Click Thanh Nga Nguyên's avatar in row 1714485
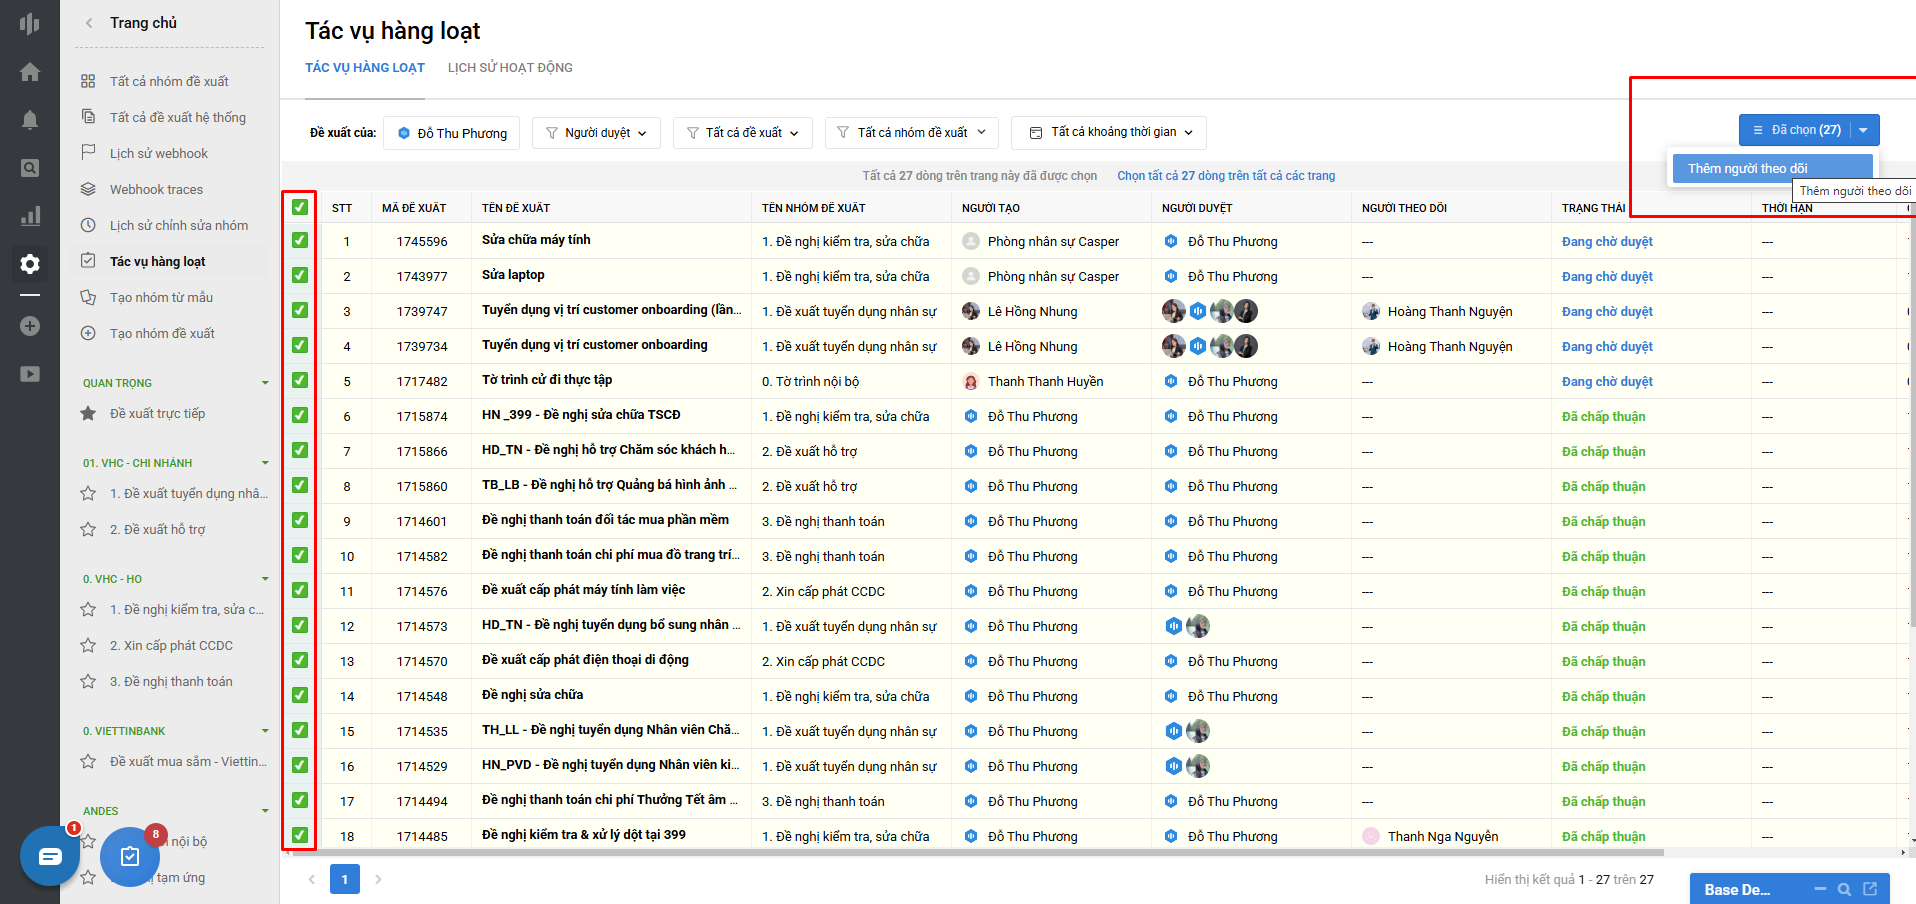The height and width of the screenshot is (904, 1916). [x=1371, y=836]
